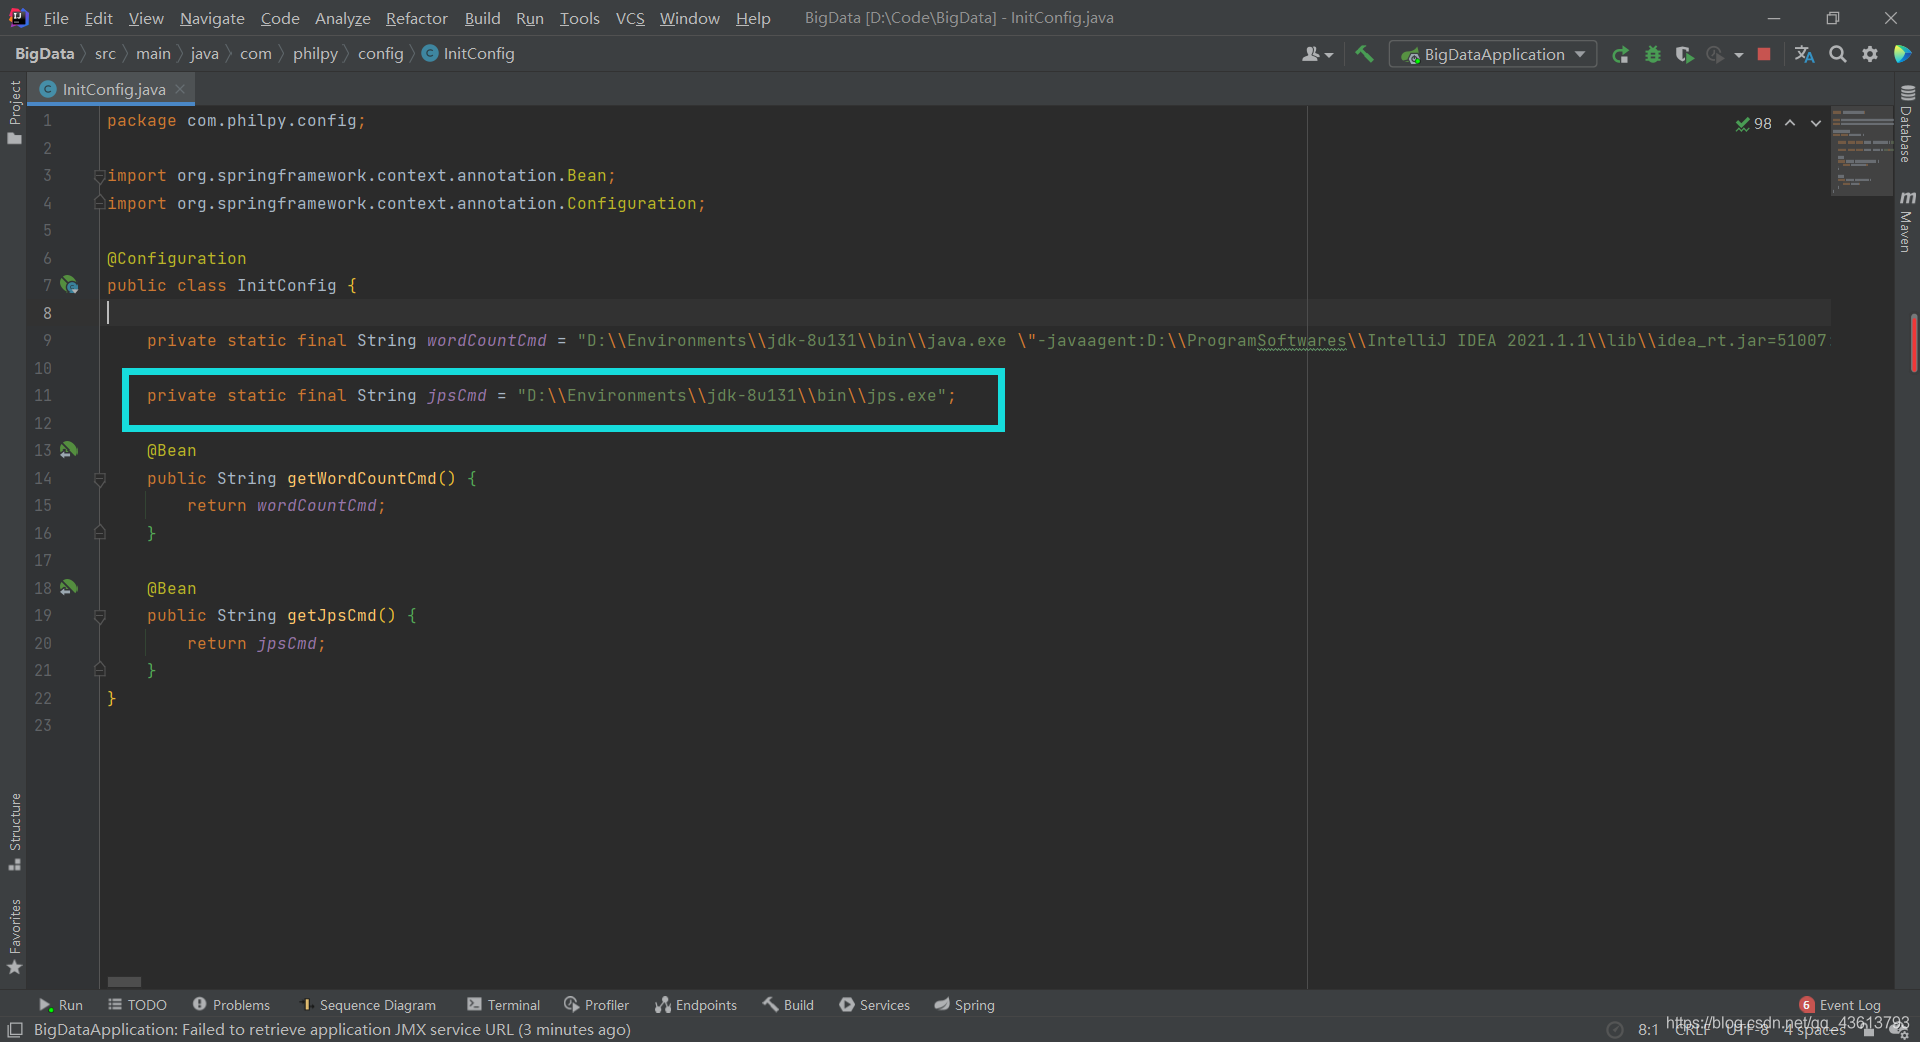Click the JMX service URL status message
Image resolution: width=1920 pixels, height=1042 pixels.
click(x=332, y=1030)
